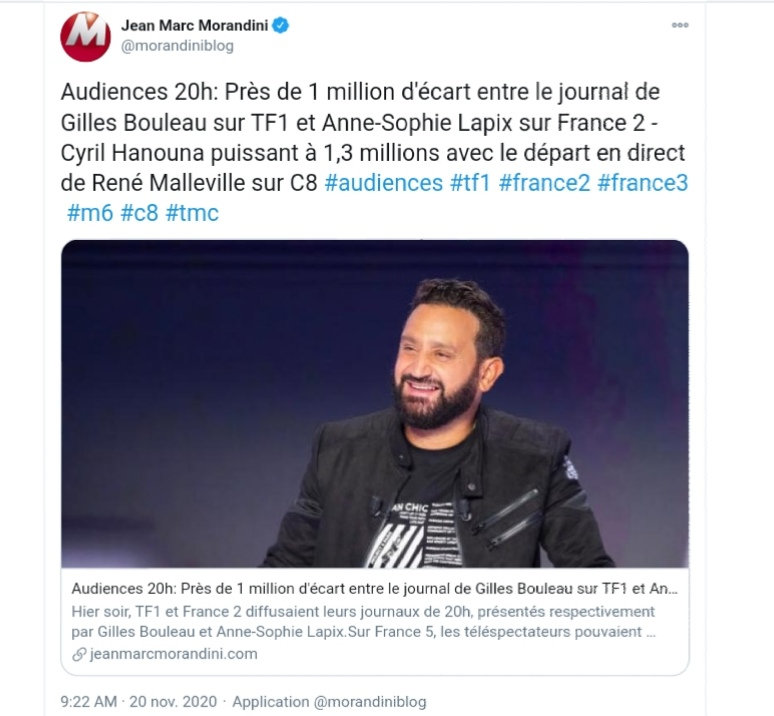774x716 pixels.
Task: Click the chain link icon in the card
Action: pyautogui.click(x=80, y=654)
